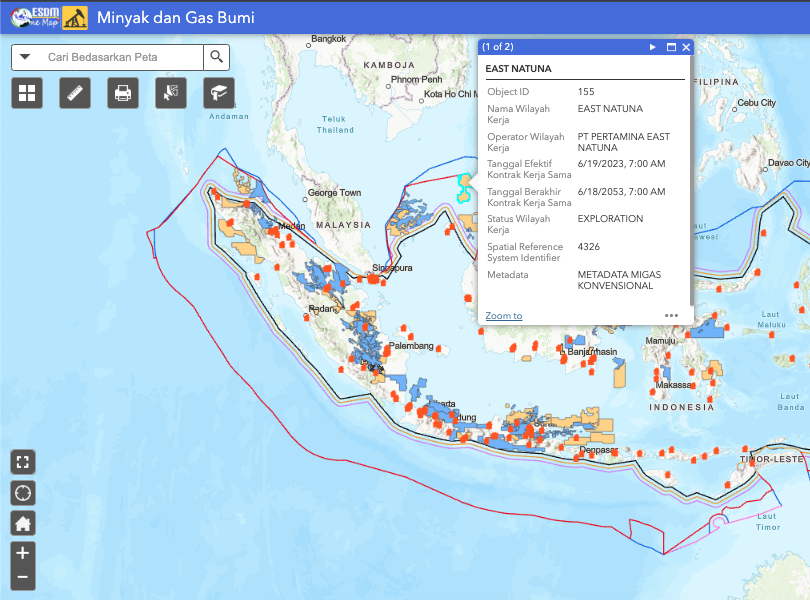Open the graduation cap help widget
The width and height of the screenshot is (810, 600).
pos(219,93)
